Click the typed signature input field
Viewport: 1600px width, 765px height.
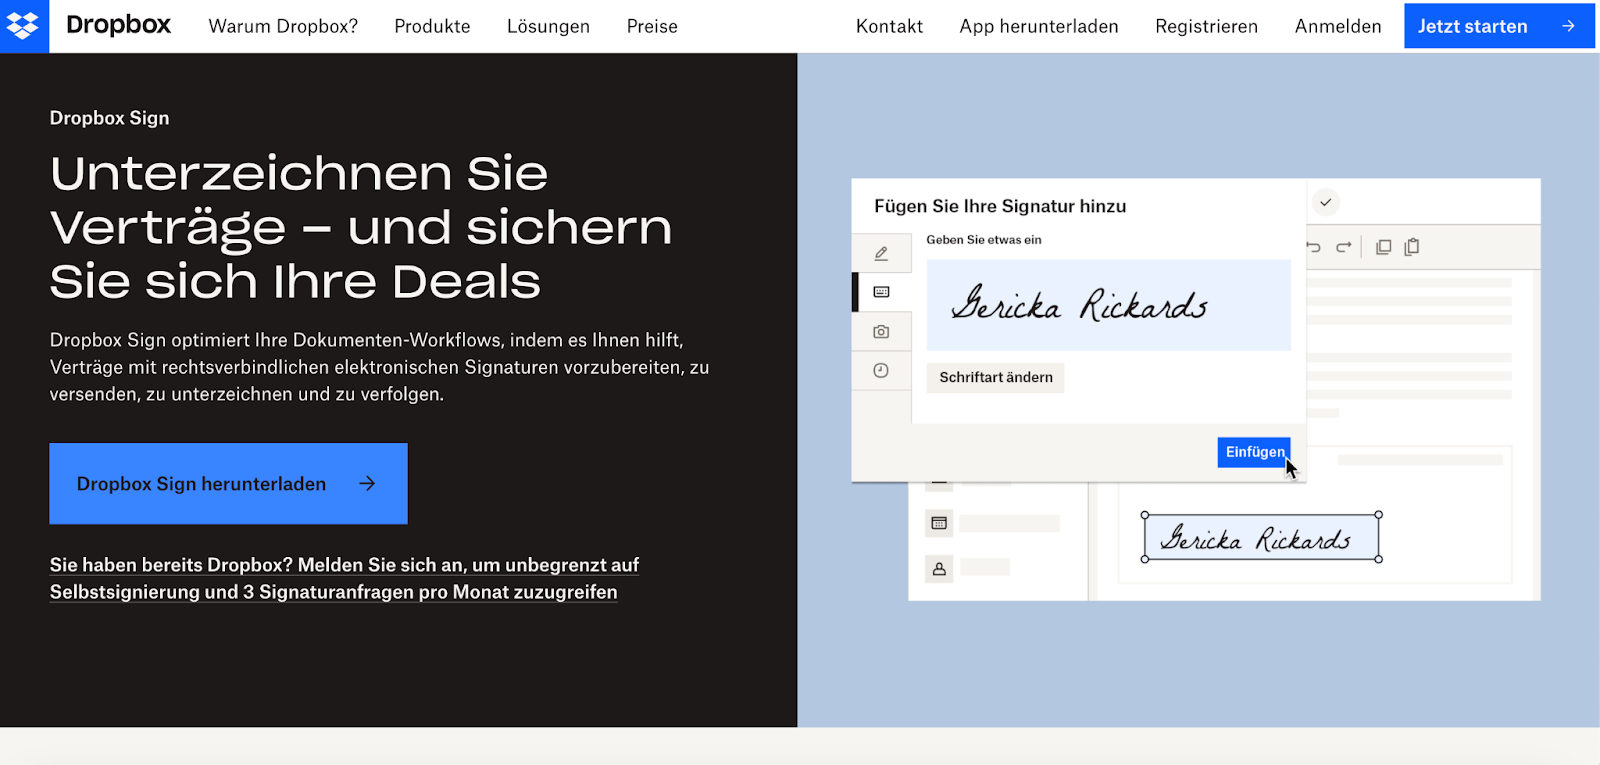tap(1109, 305)
